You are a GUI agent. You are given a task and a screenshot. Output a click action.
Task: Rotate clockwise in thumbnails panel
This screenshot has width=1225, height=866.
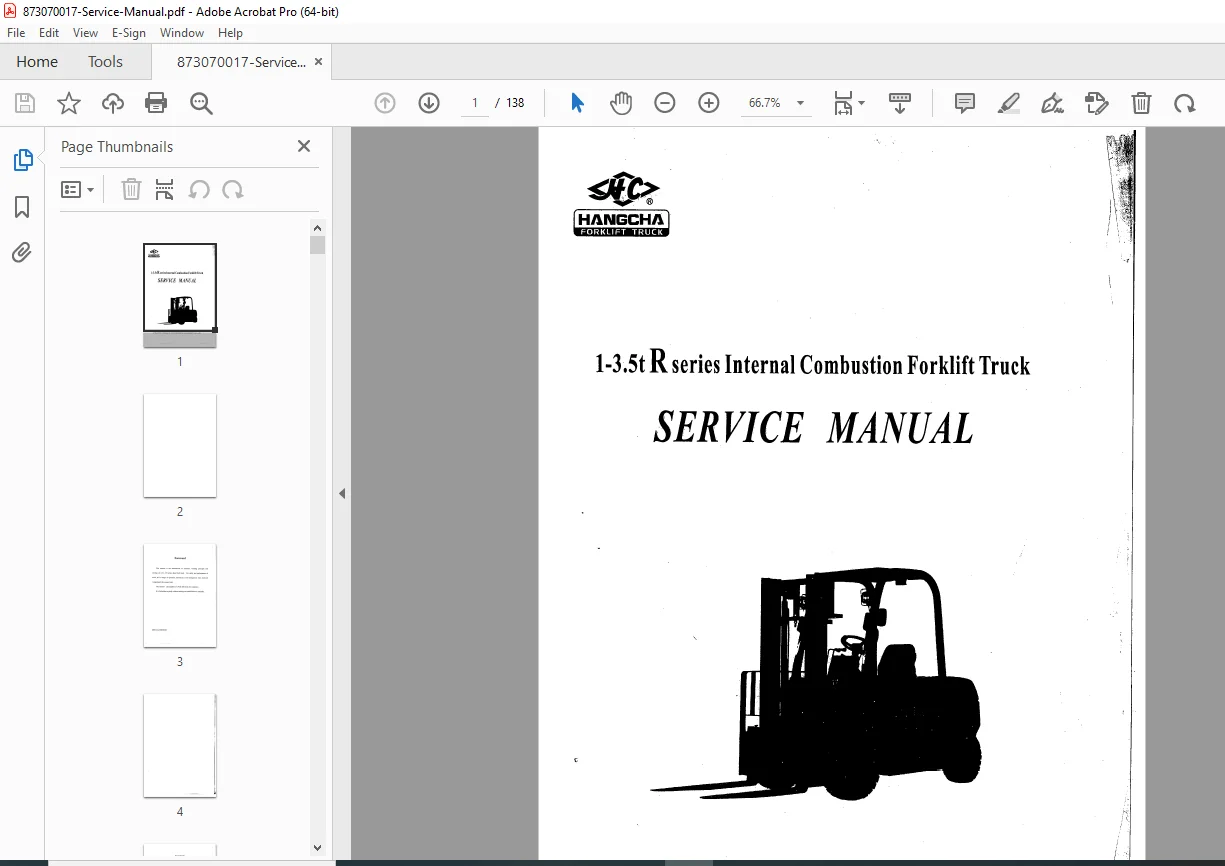click(233, 190)
